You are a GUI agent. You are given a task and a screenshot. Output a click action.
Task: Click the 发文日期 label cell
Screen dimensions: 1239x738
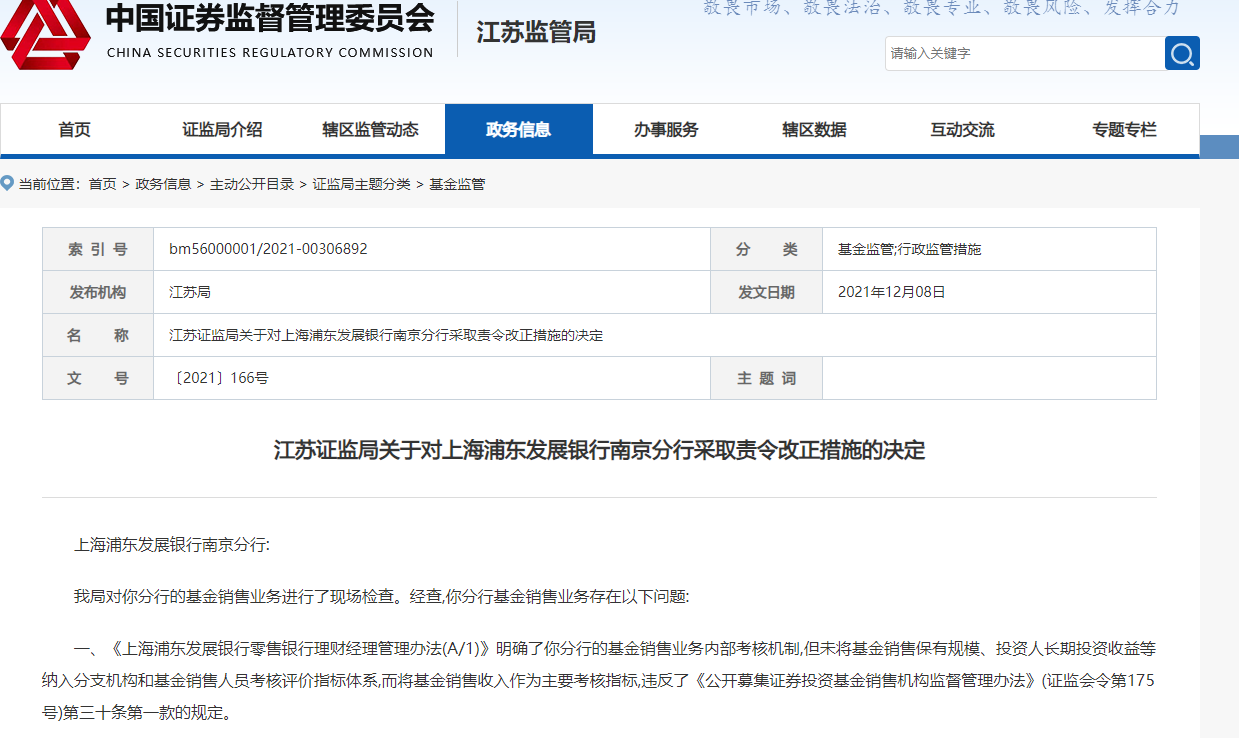(x=767, y=292)
